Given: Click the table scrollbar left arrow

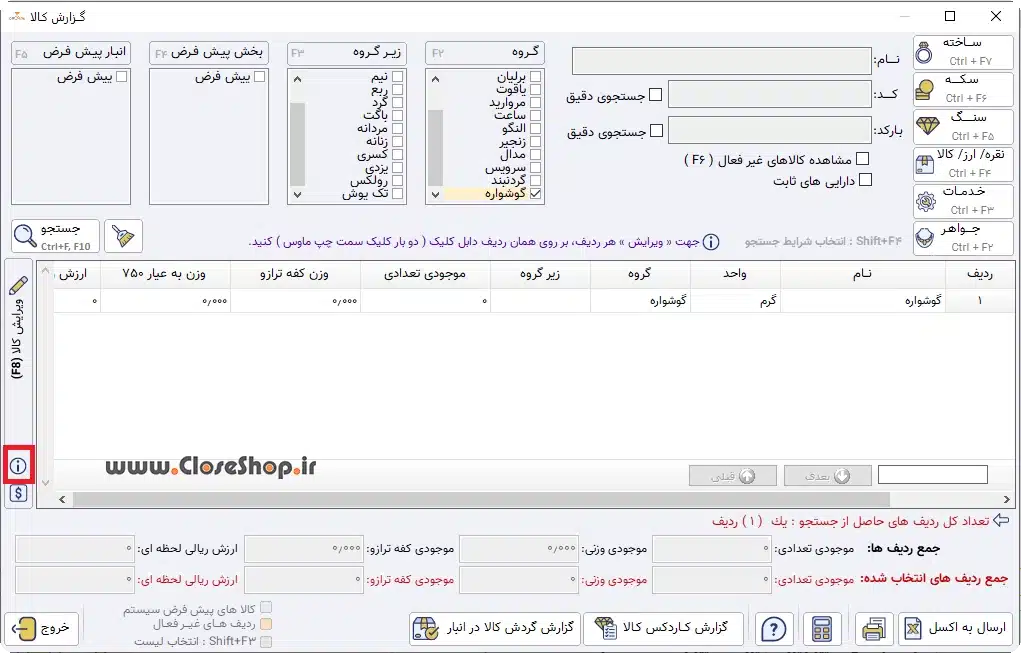Looking at the screenshot, I should coord(62,499).
